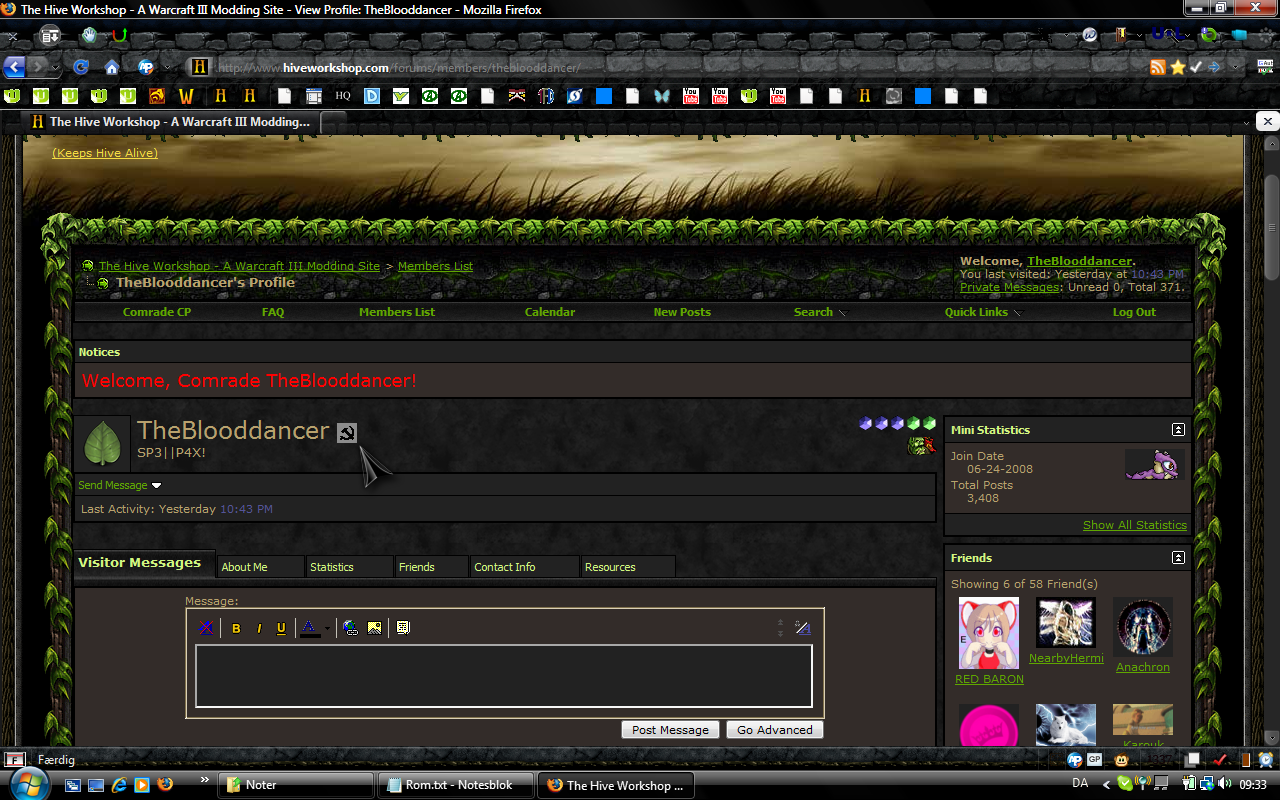Open Anachron friend avatar
Screen dimensions: 1280x800
pos(1143,627)
